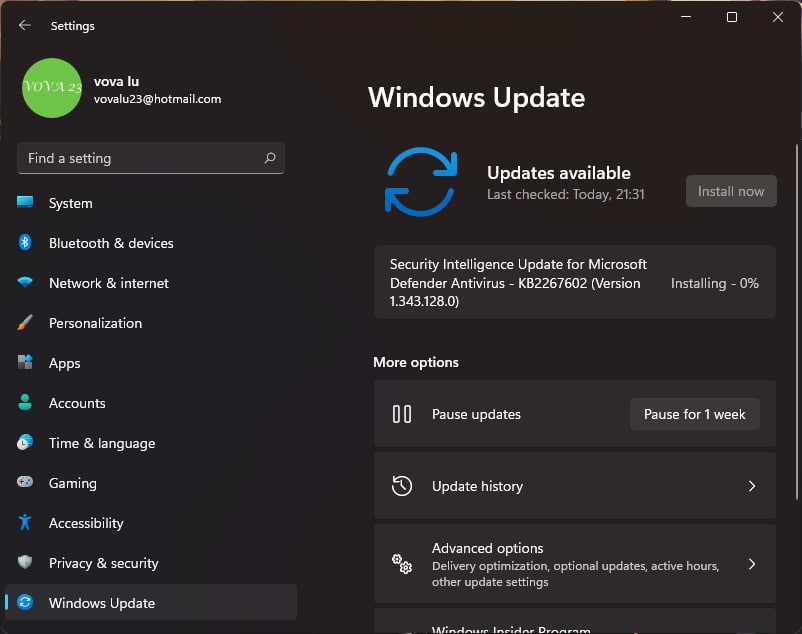Viewport: 802px width, 634px height.
Task: Click the Windows Update sidebar icon
Action: point(25,602)
